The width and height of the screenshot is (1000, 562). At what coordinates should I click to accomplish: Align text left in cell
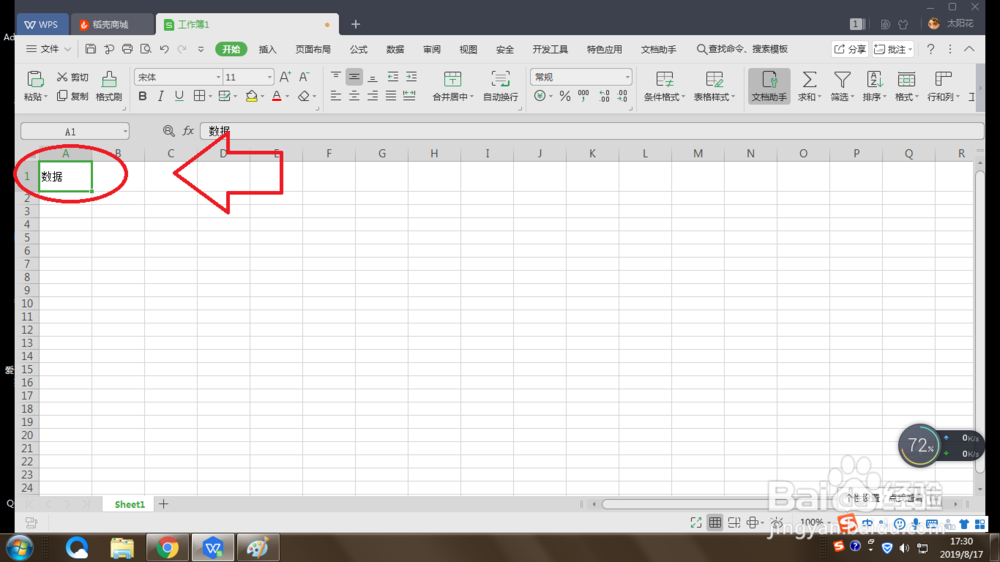coord(335,96)
